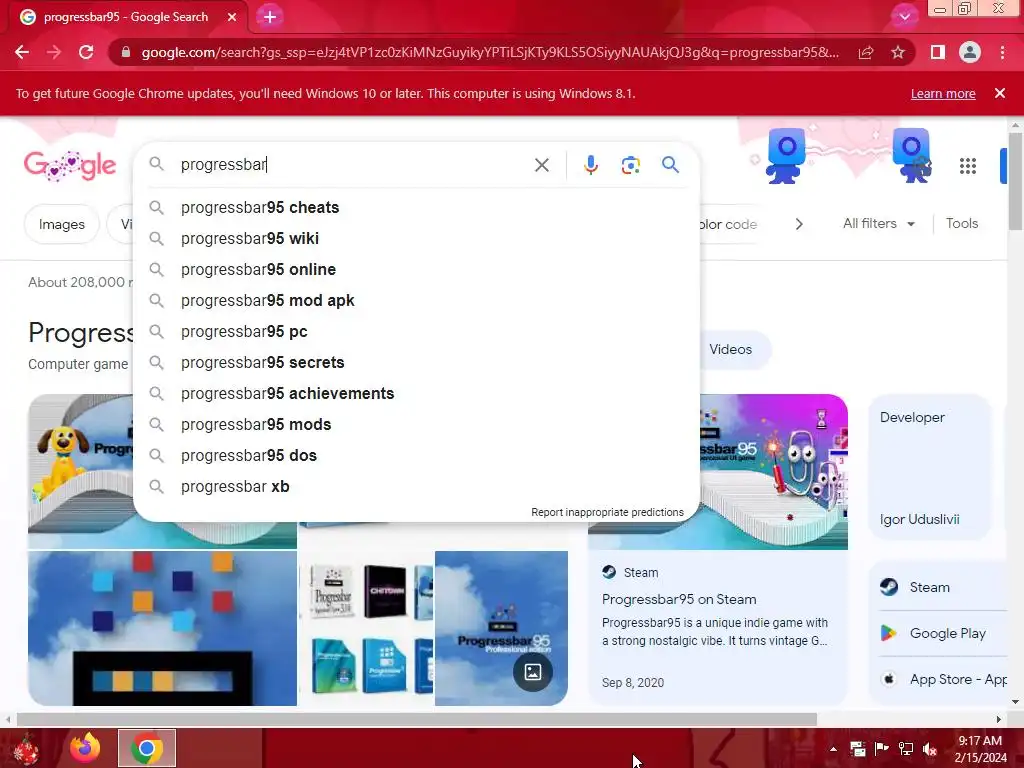Click the scrollbar down arrow
The width and height of the screenshot is (1024, 768).
click(x=1015, y=702)
